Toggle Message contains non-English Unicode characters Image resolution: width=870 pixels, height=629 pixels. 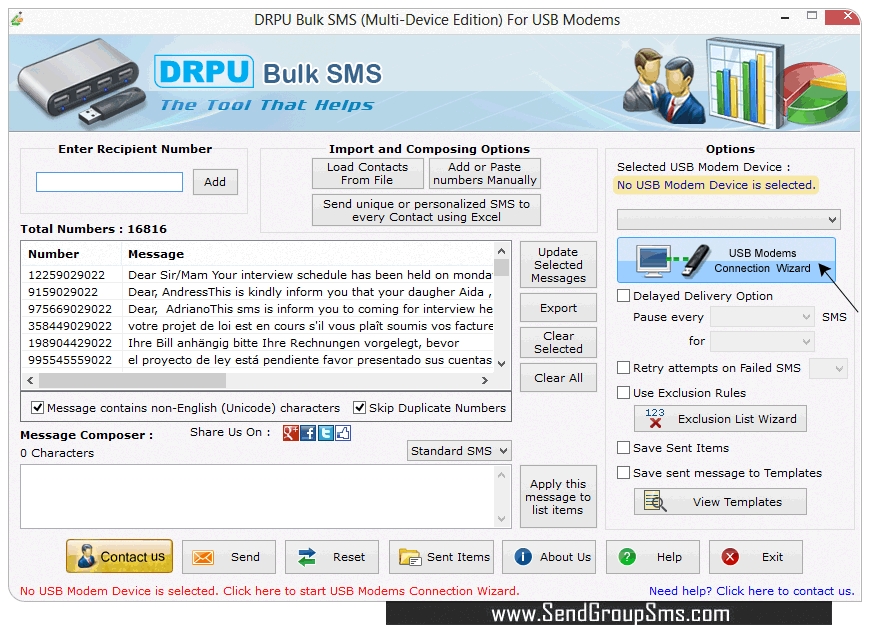point(37,408)
